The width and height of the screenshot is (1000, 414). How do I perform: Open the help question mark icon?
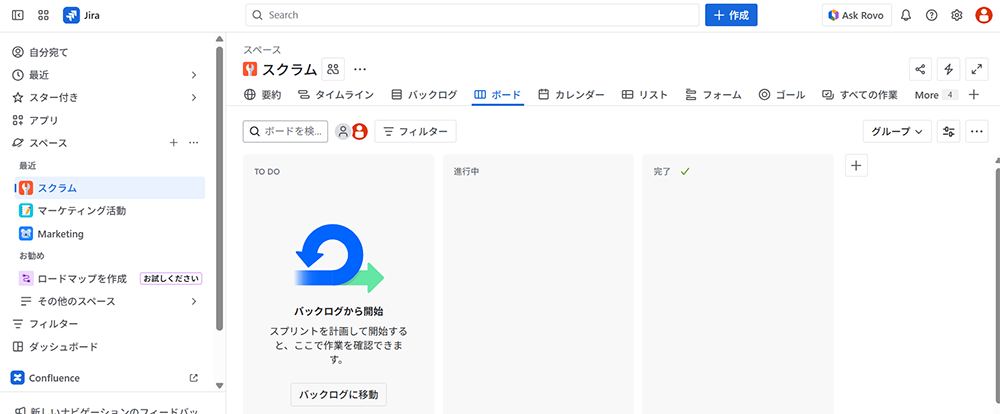click(932, 15)
